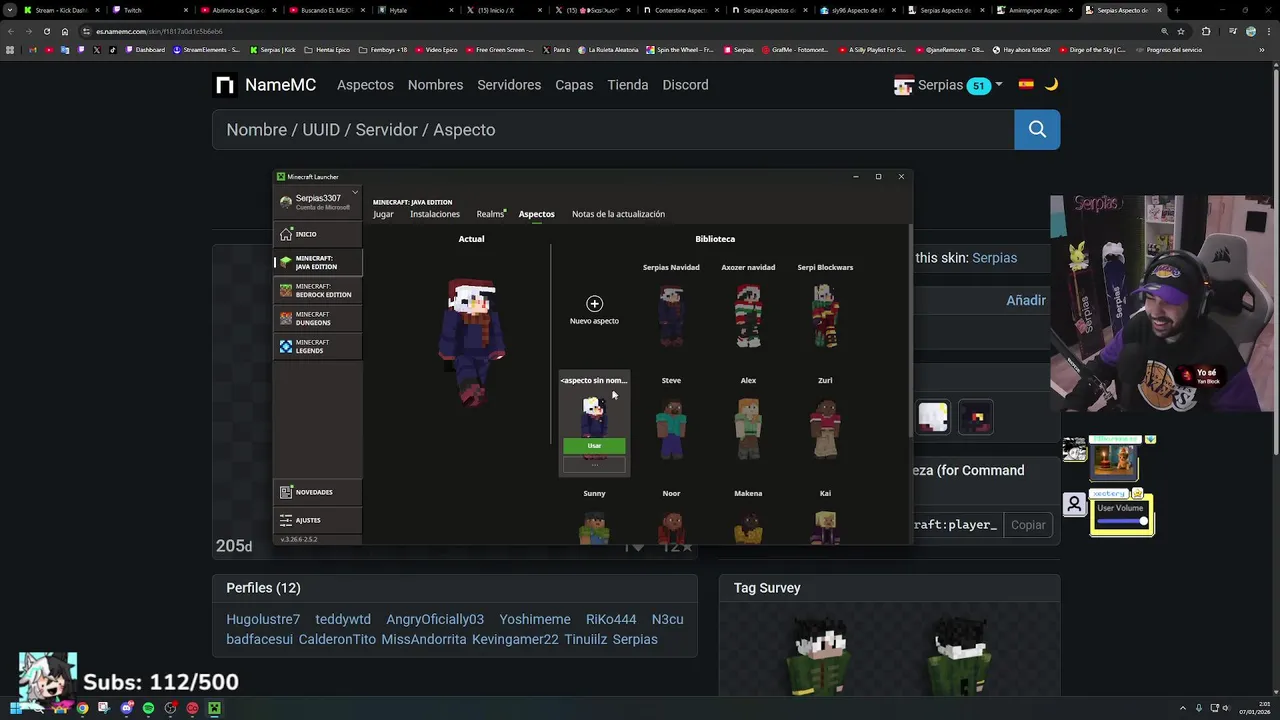
Task: Select Minecraft: Java Edition in launcher sidebar
Action: (317, 262)
